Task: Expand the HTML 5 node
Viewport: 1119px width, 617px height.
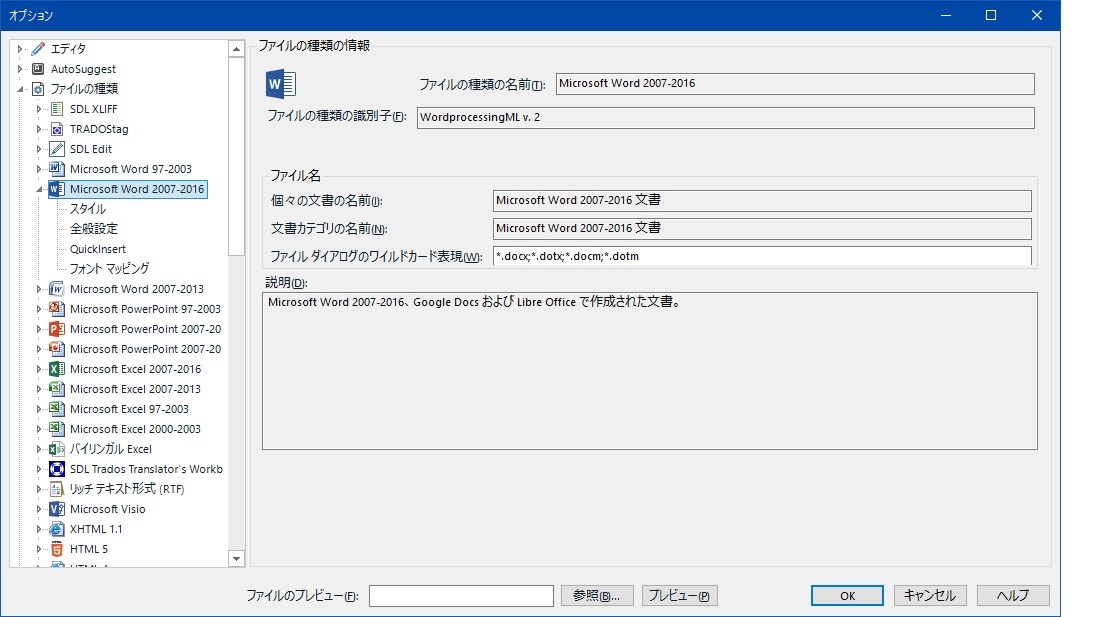Action: (x=39, y=548)
